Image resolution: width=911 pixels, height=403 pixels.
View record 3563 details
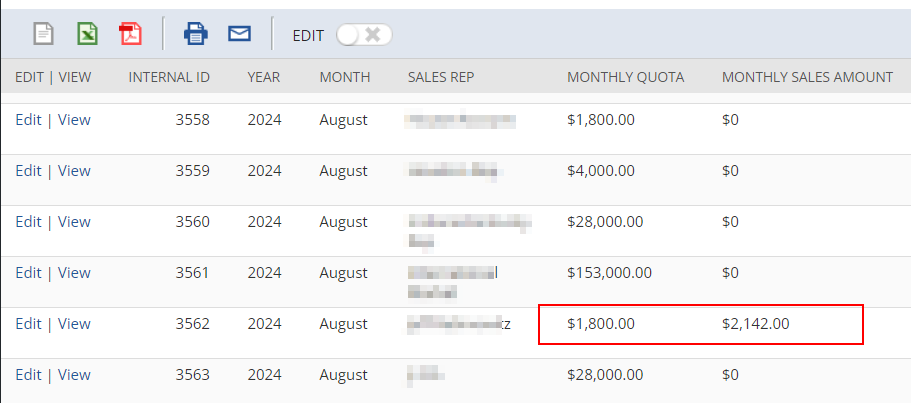pos(74,375)
